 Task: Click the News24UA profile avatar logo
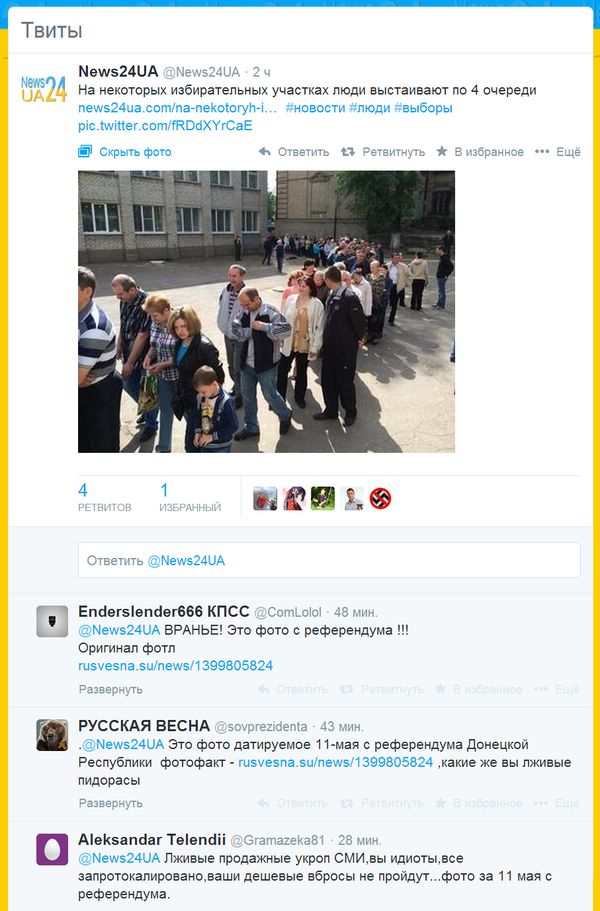coord(44,89)
